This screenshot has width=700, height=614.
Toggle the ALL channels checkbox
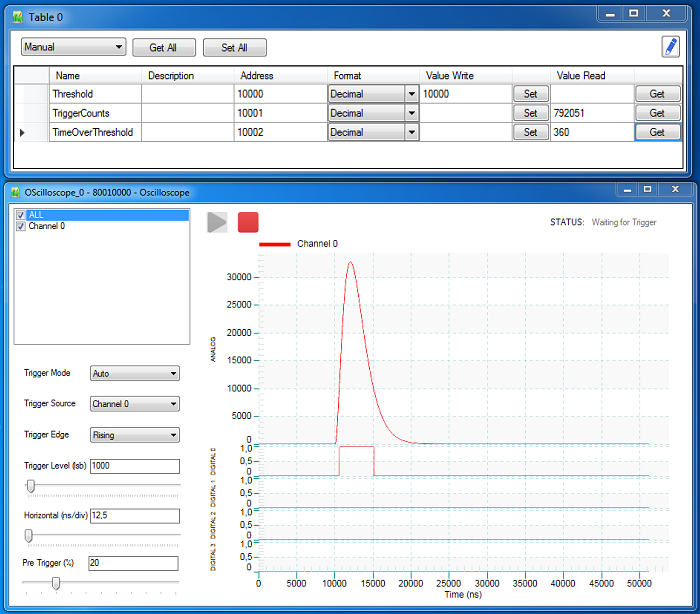(x=21, y=215)
